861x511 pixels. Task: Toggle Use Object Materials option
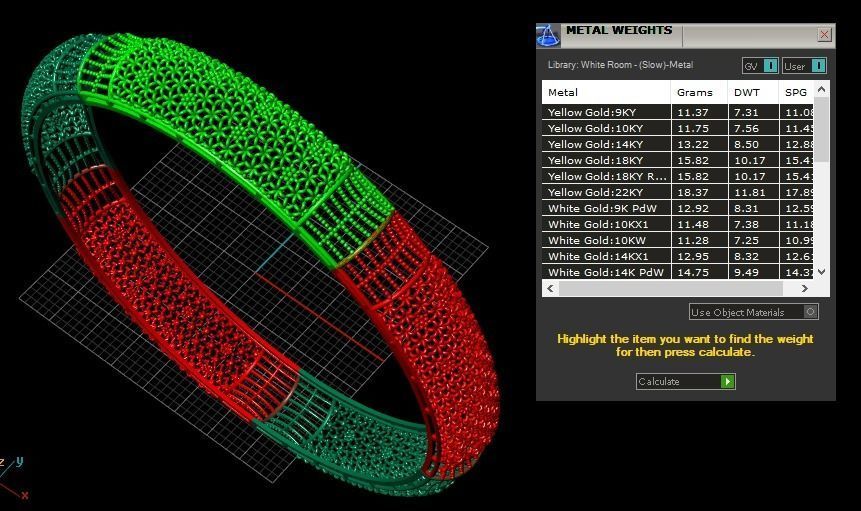point(754,312)
